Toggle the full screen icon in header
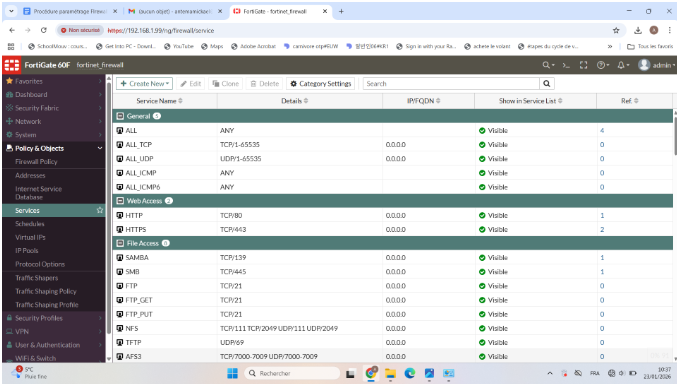Screen dimensions: 677x387 click(x=583, y=65)
